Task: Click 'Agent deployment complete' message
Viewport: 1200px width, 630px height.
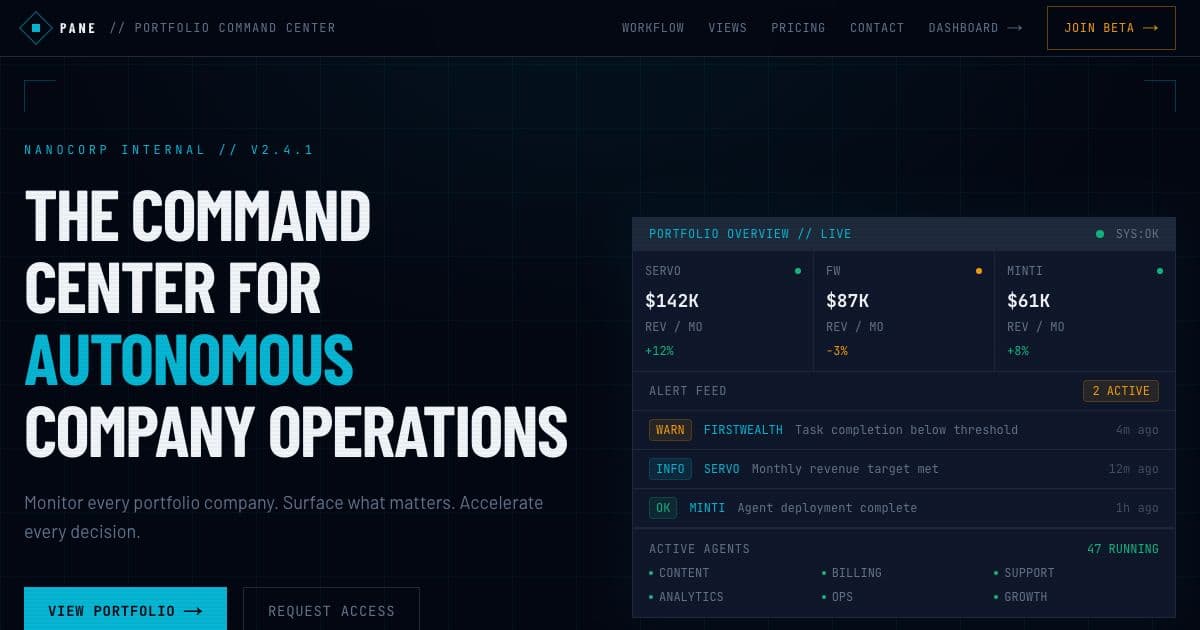Action: coord(827,508)
